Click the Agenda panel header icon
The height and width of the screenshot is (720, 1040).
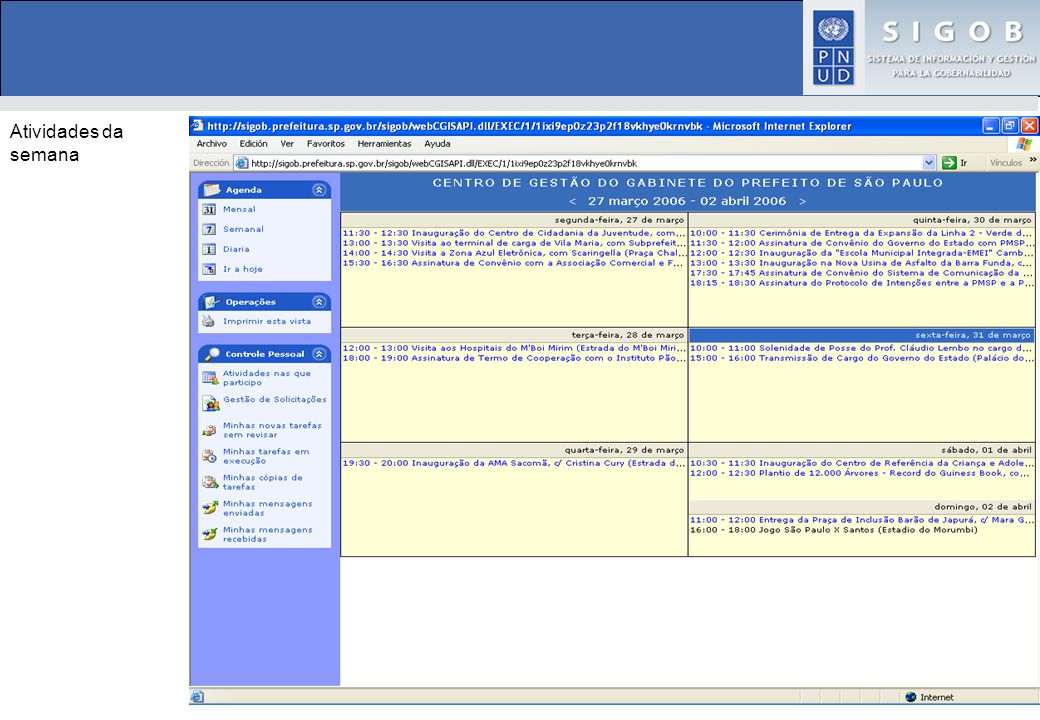click(x=212, y=190)
